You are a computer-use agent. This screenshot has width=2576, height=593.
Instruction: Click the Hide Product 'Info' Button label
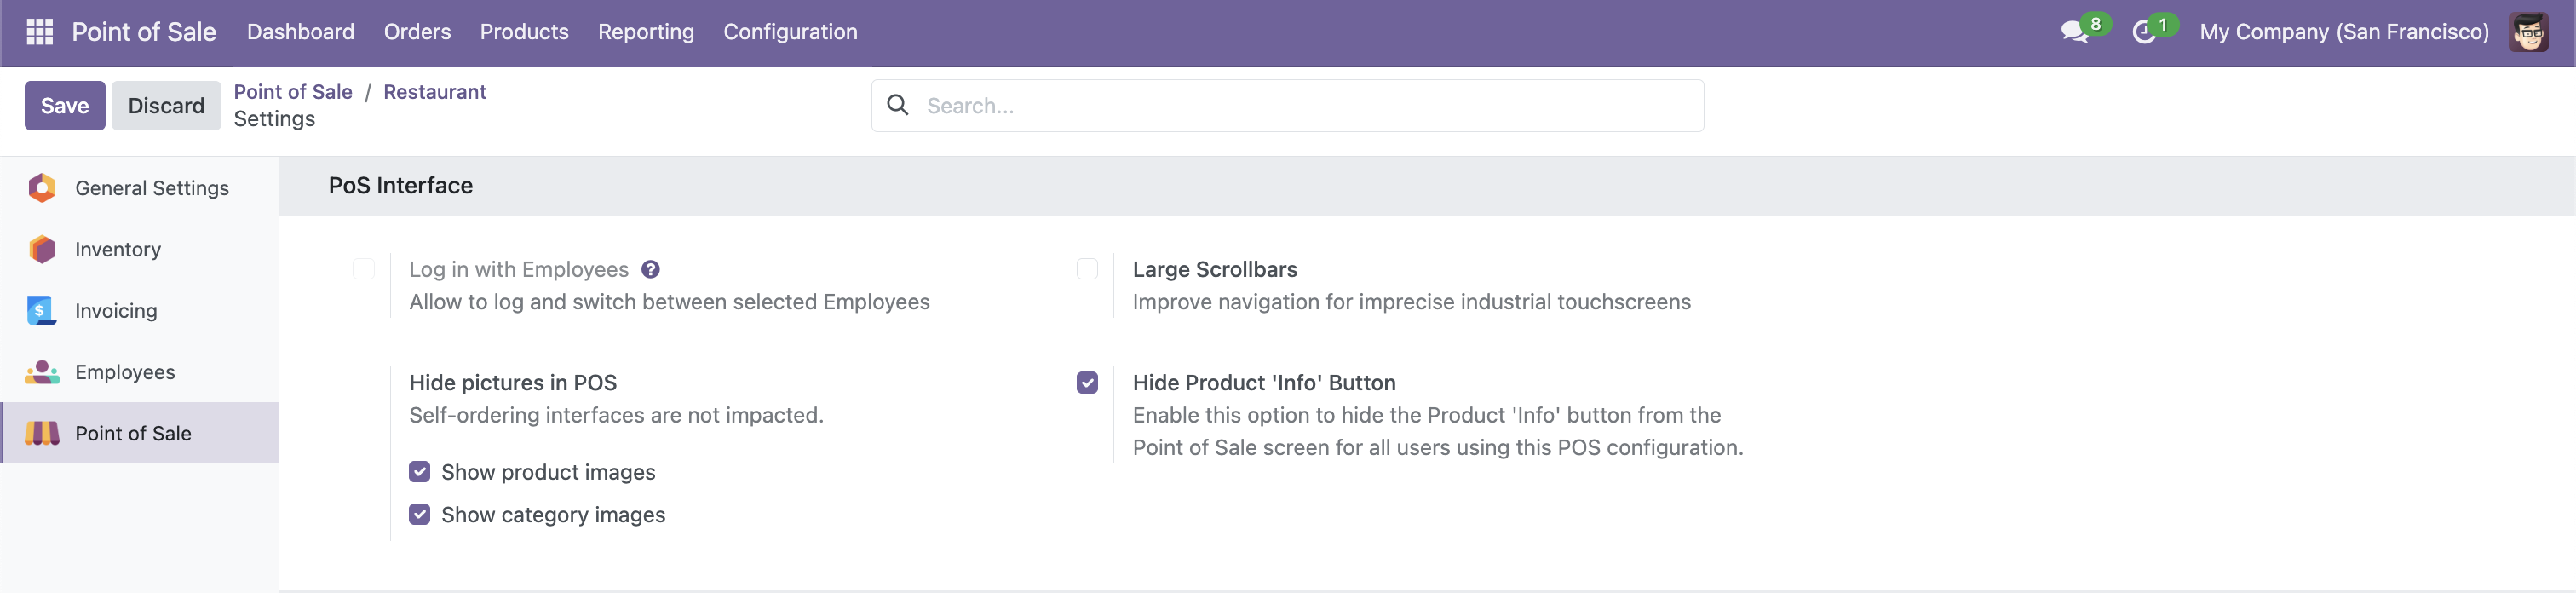click(1264, 383)
